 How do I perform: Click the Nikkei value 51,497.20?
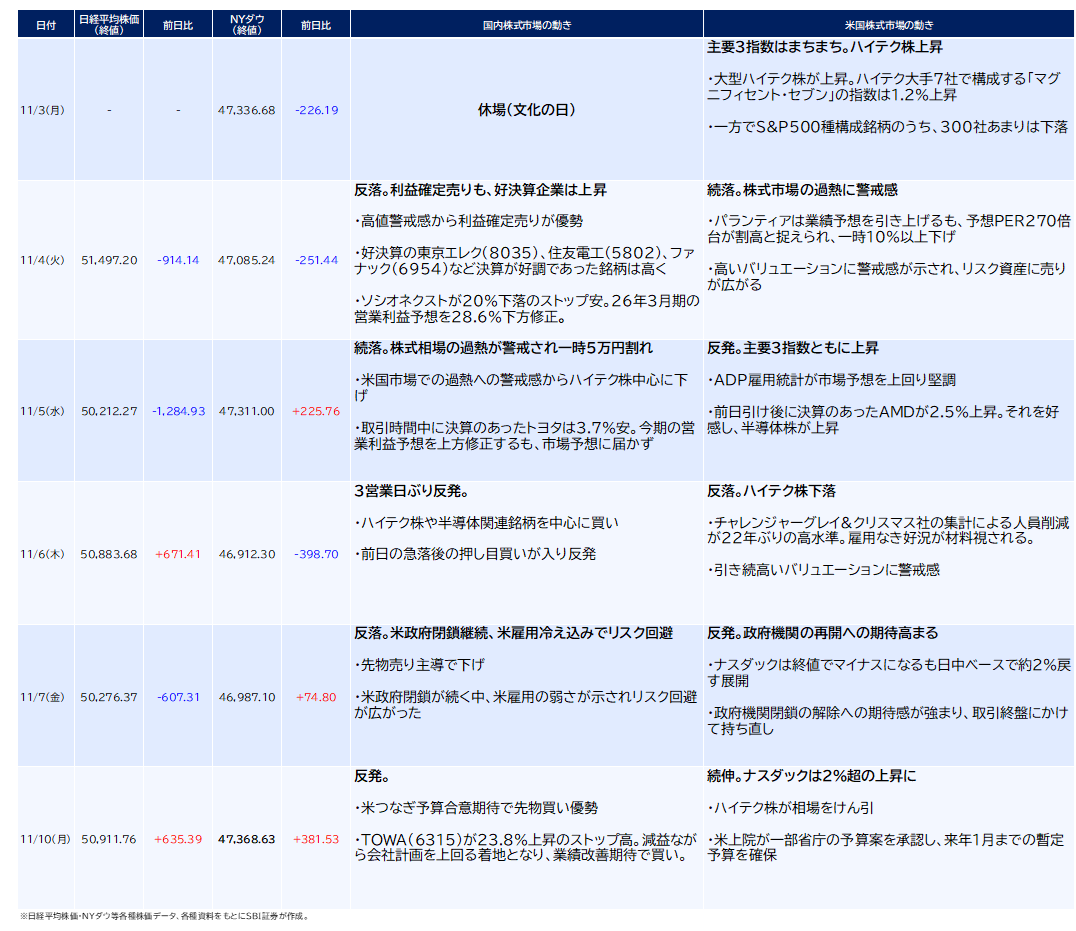point(109,260)
